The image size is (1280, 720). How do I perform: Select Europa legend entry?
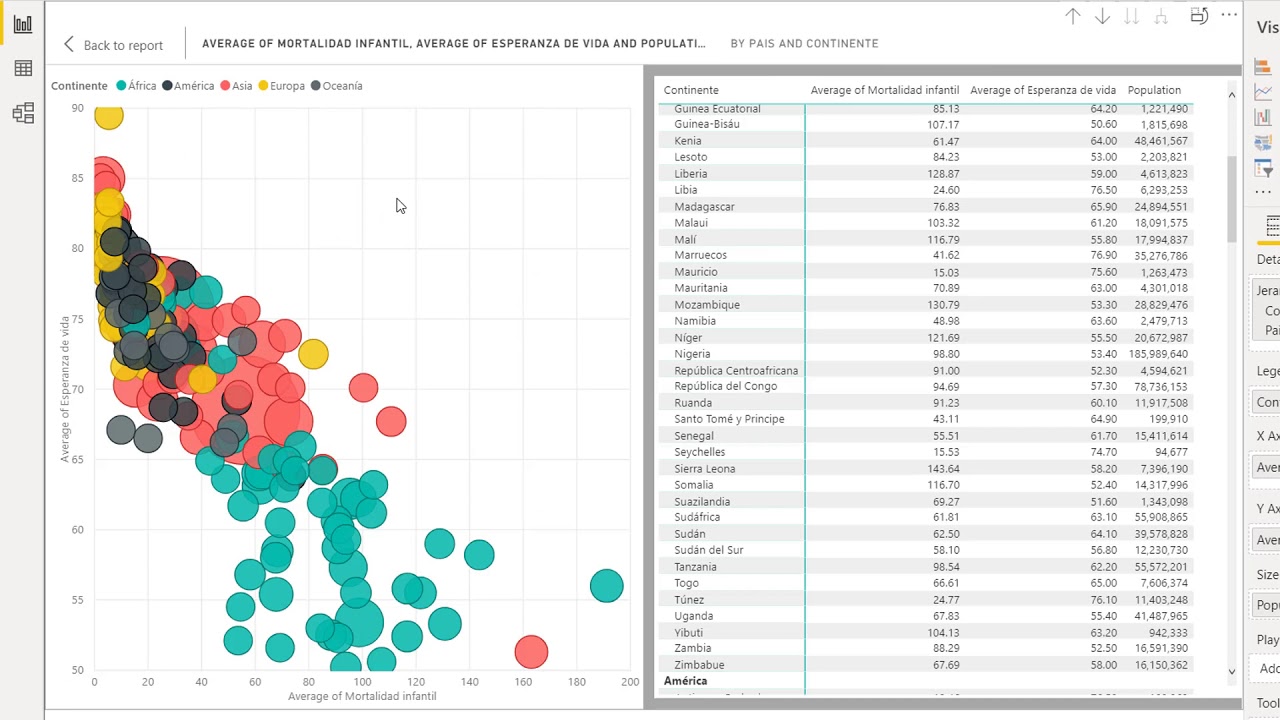pyautogui.click(x=281, y=86)
